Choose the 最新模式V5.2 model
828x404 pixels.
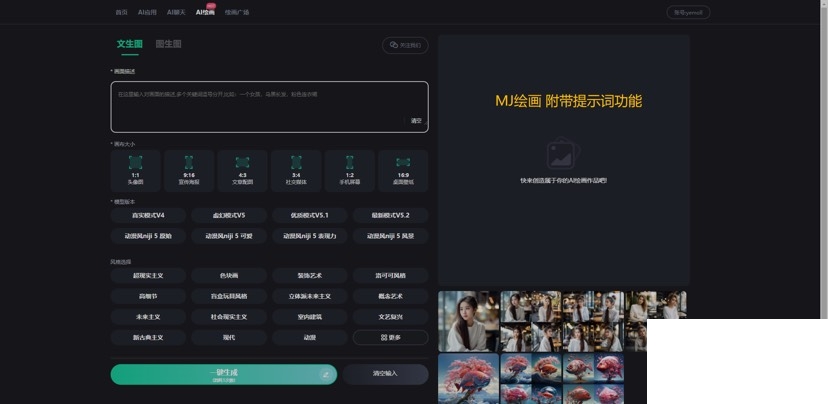click(x=391, y=215)
